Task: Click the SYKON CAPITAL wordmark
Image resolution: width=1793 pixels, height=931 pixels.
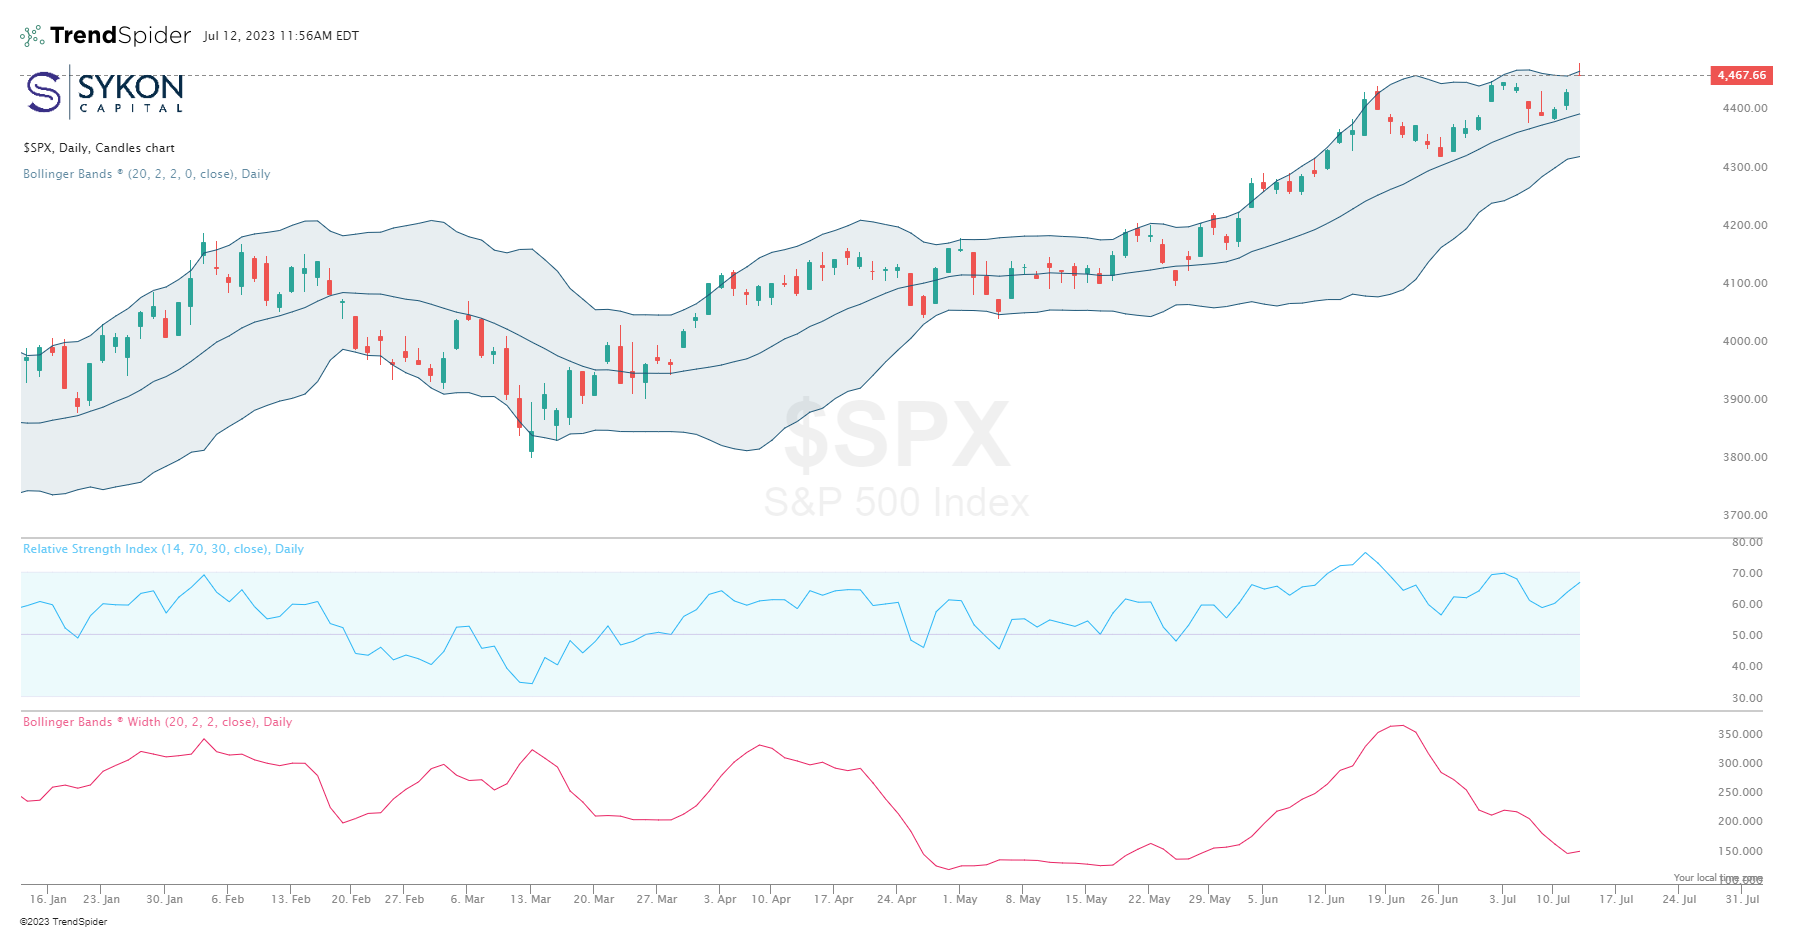Action: pyautogui.click(x=131, y=93)
